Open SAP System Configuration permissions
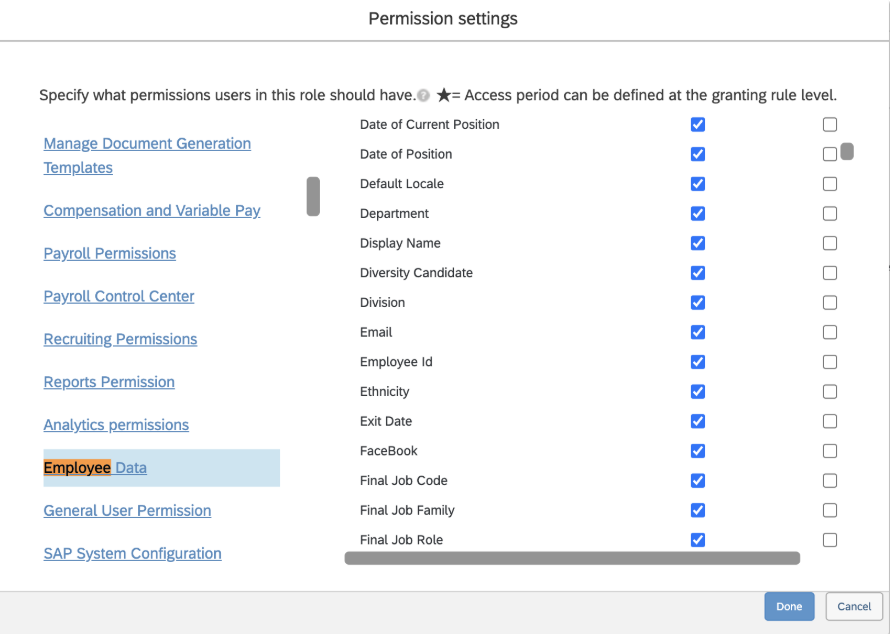 (132, 553)
